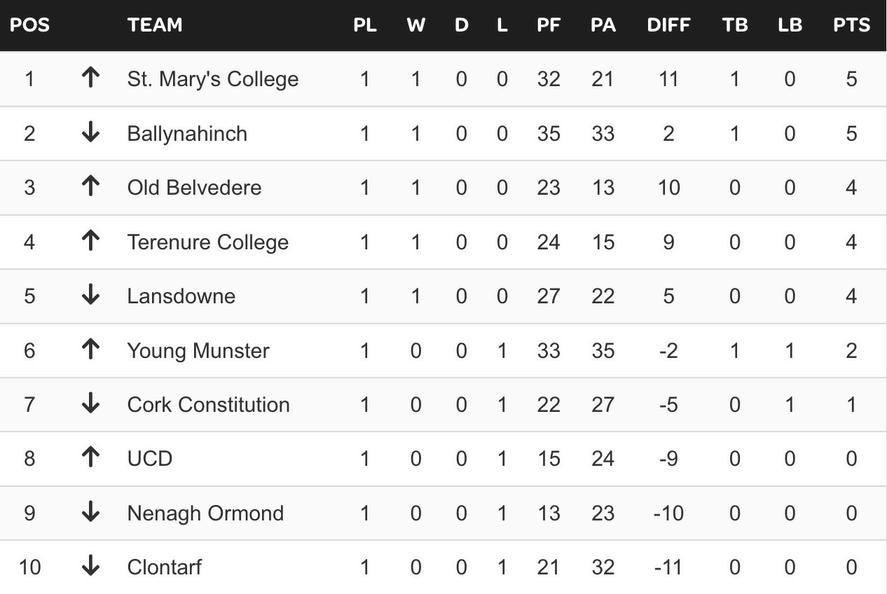
Task: Sort table by the PTS column header
Action: point(851,25)
